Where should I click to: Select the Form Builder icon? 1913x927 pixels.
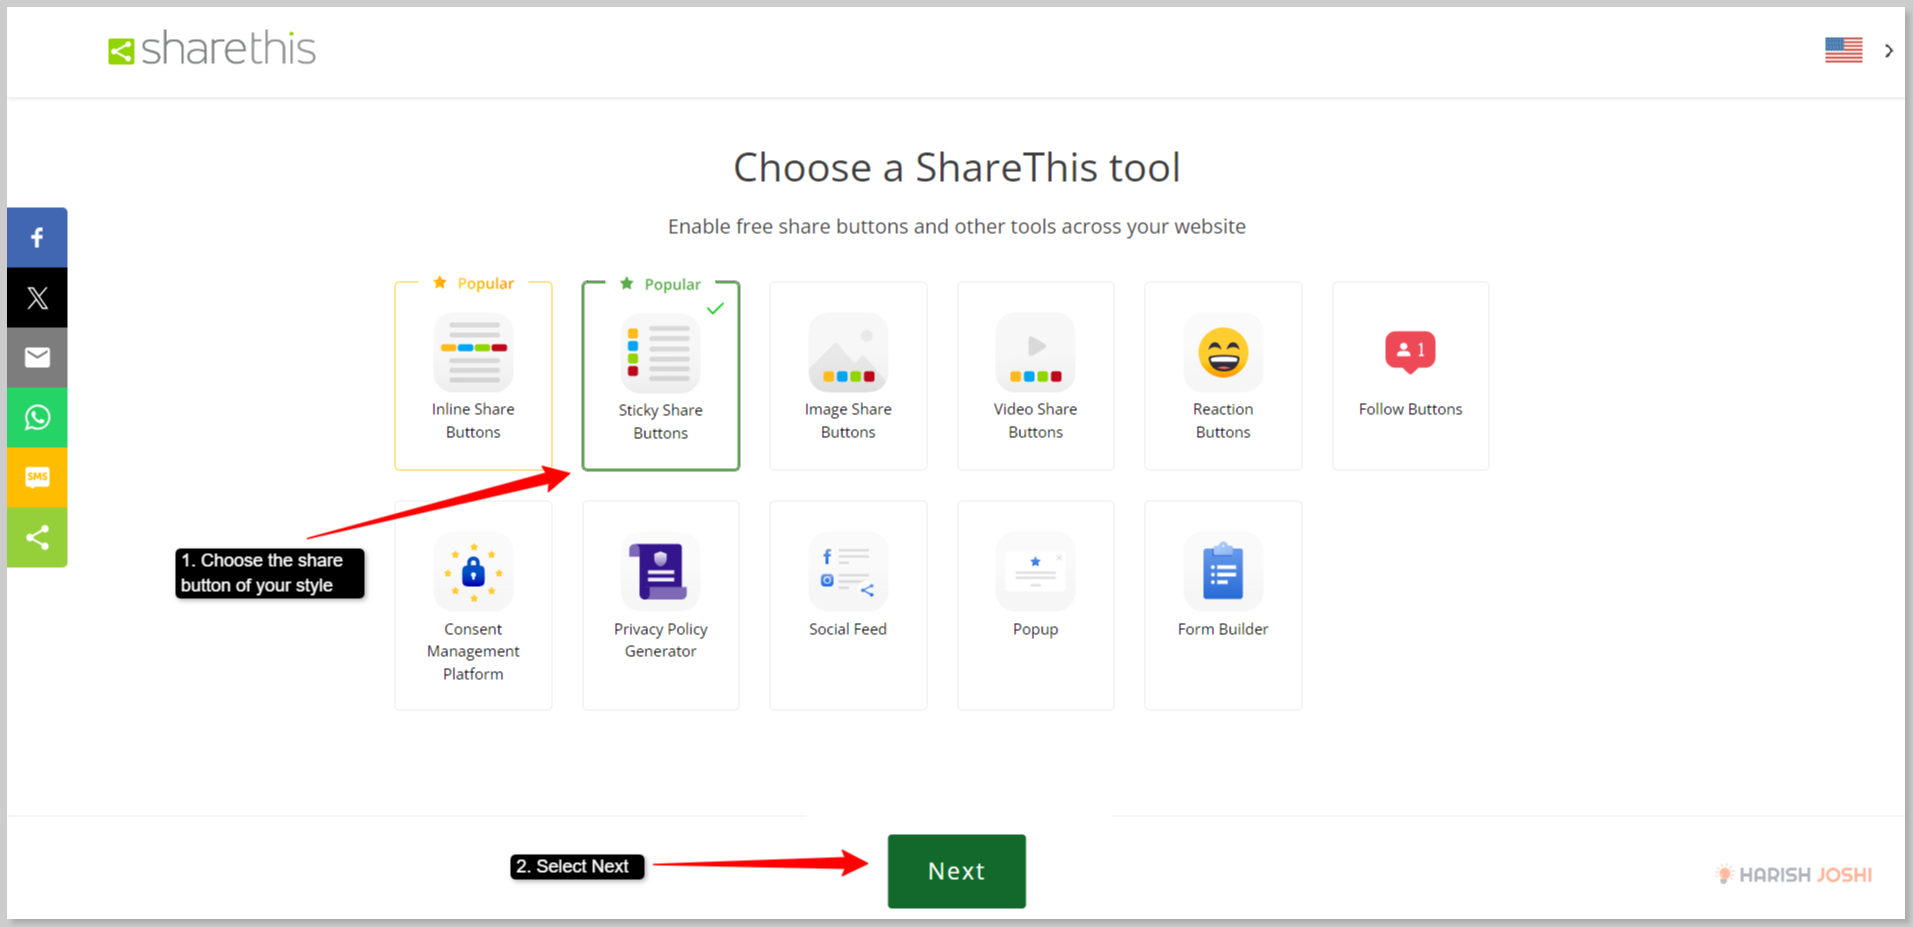coord(1223,572)
